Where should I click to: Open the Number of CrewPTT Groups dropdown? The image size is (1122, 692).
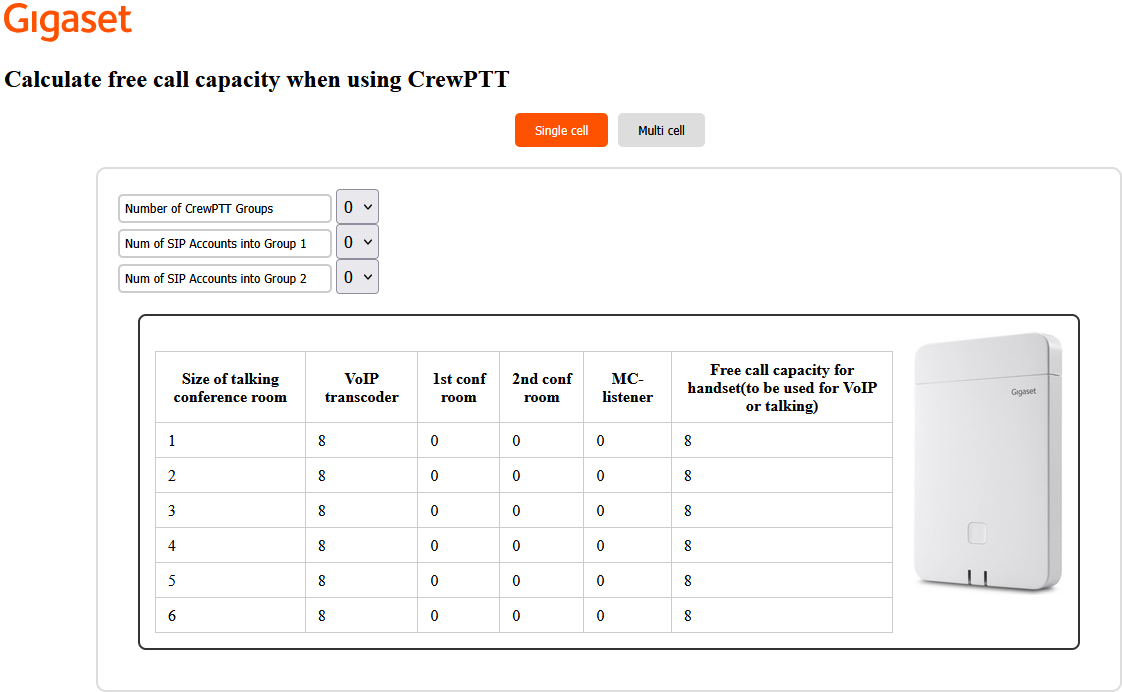[357, 207]
